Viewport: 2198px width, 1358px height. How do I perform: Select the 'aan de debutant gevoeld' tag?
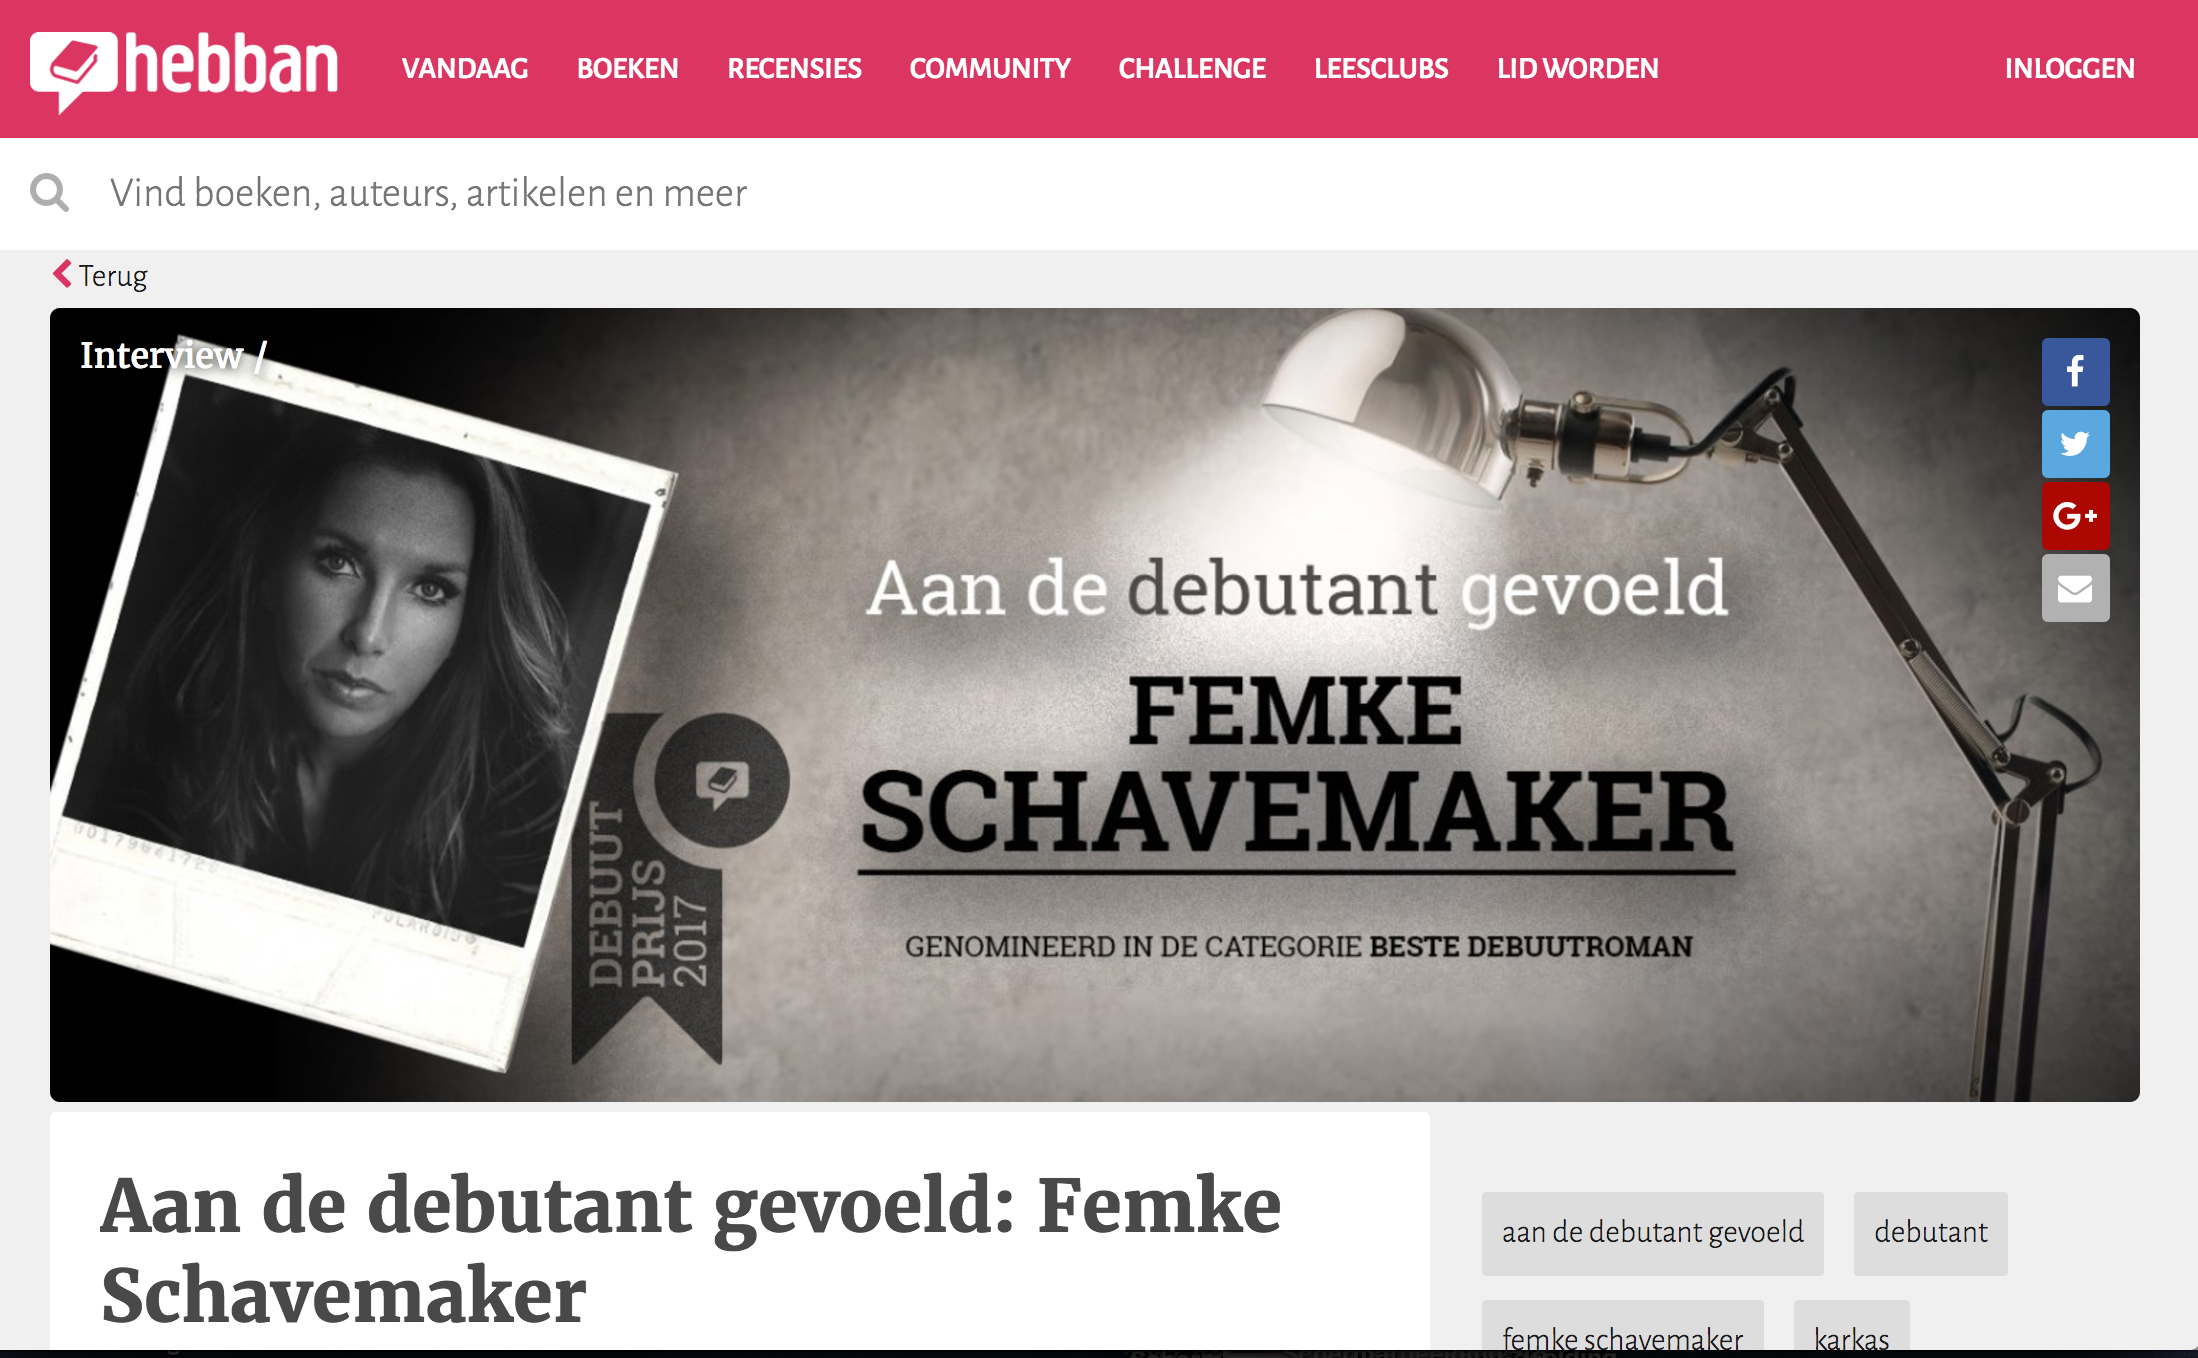click(x=1653, y=1233)
